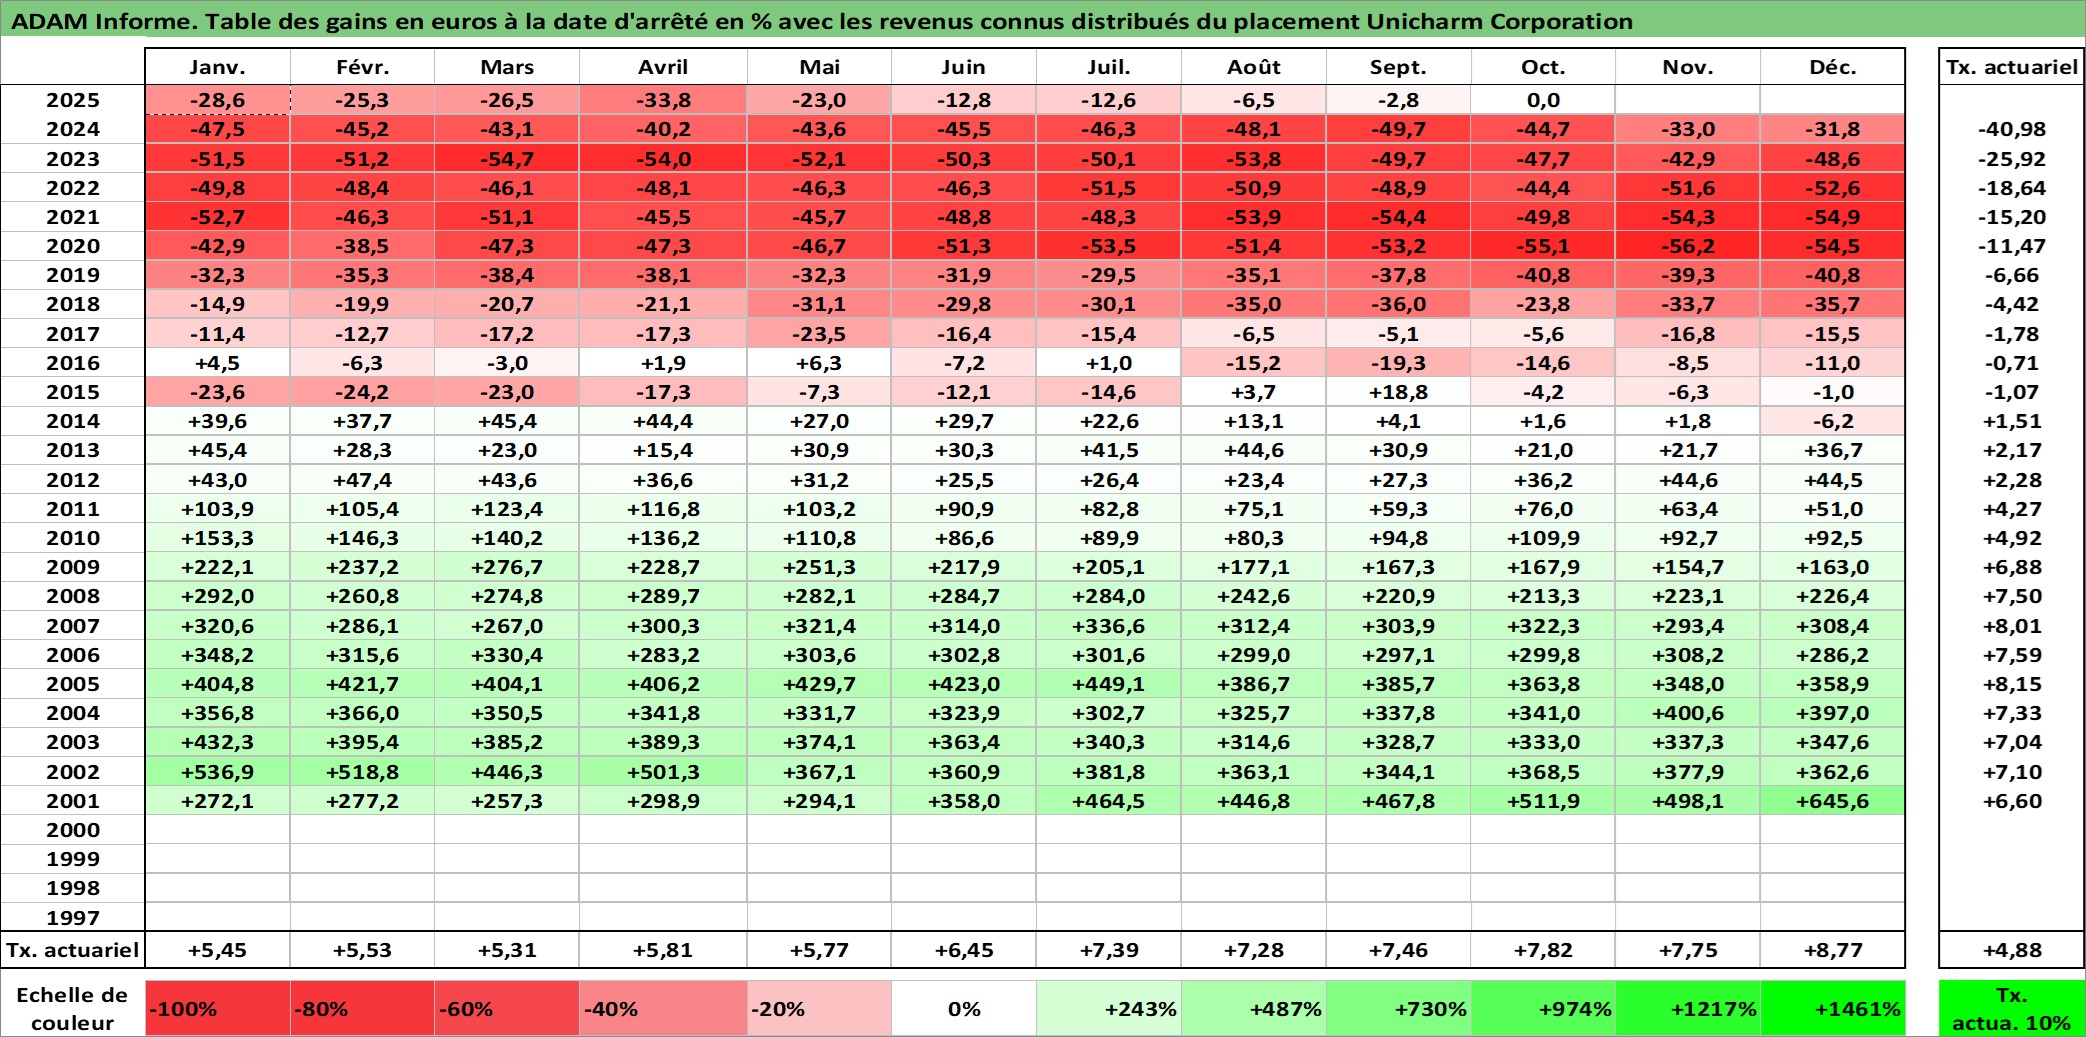Select the empty Nov. 2025 cell

pos(1688,100)
